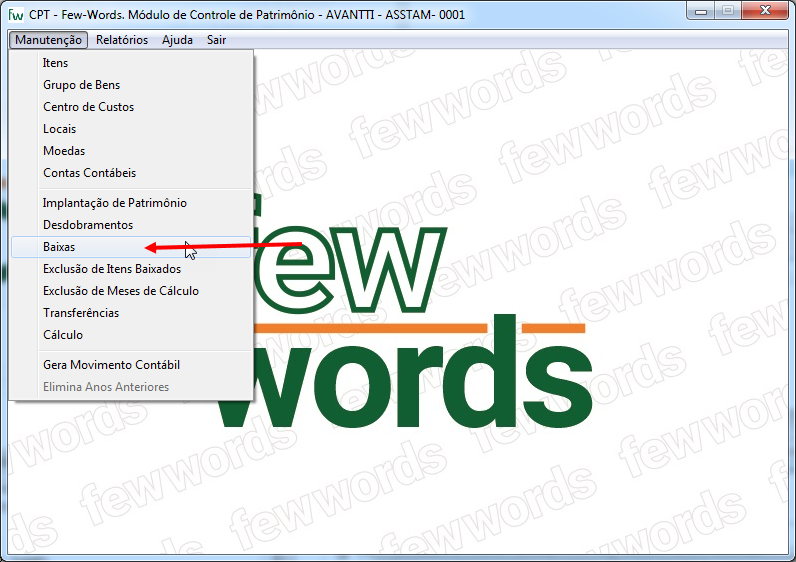This screenshot has height=562, width=796.
Task: Choose Gera Movimento Contábil
Action: (131, 365)
